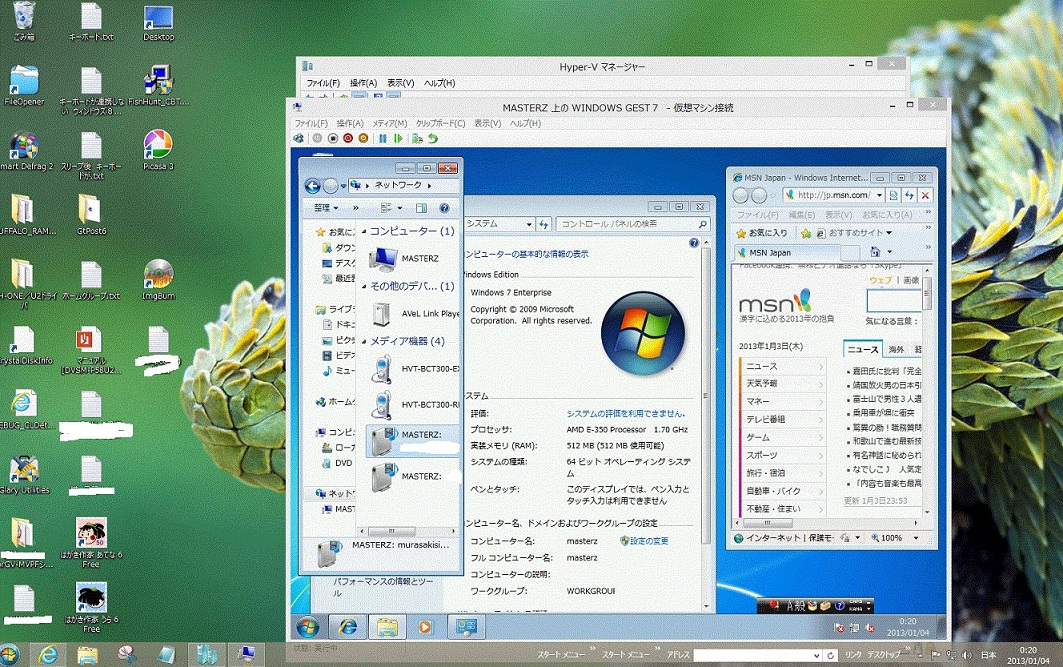1063x667 pixels.
Task: Open ファイル(F) menu in VM connection window
Action: coord(310,123)
